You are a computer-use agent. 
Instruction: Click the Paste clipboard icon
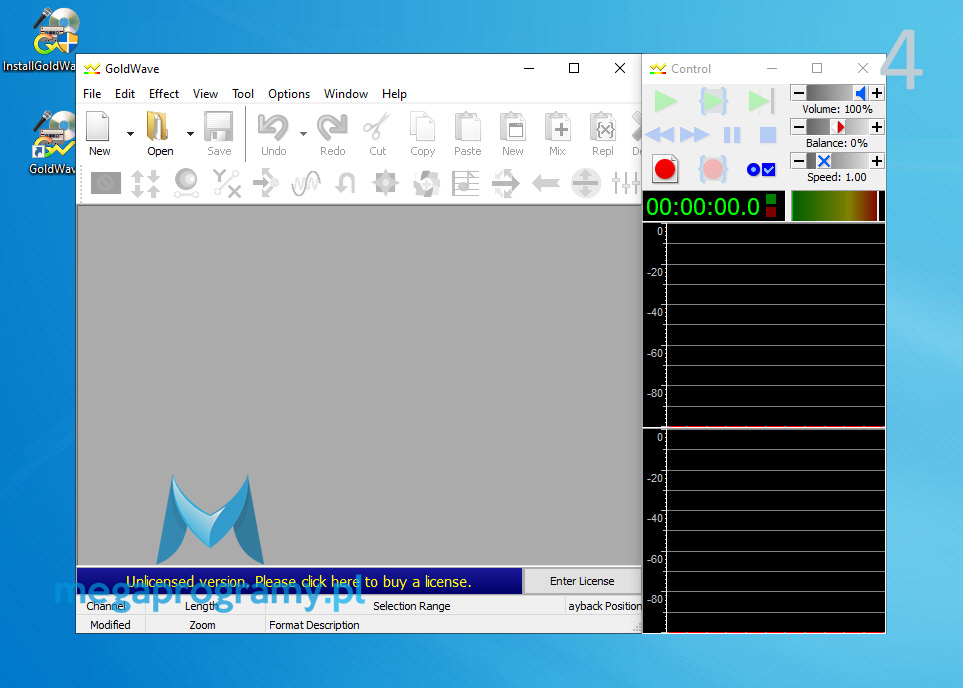[467, 133]
